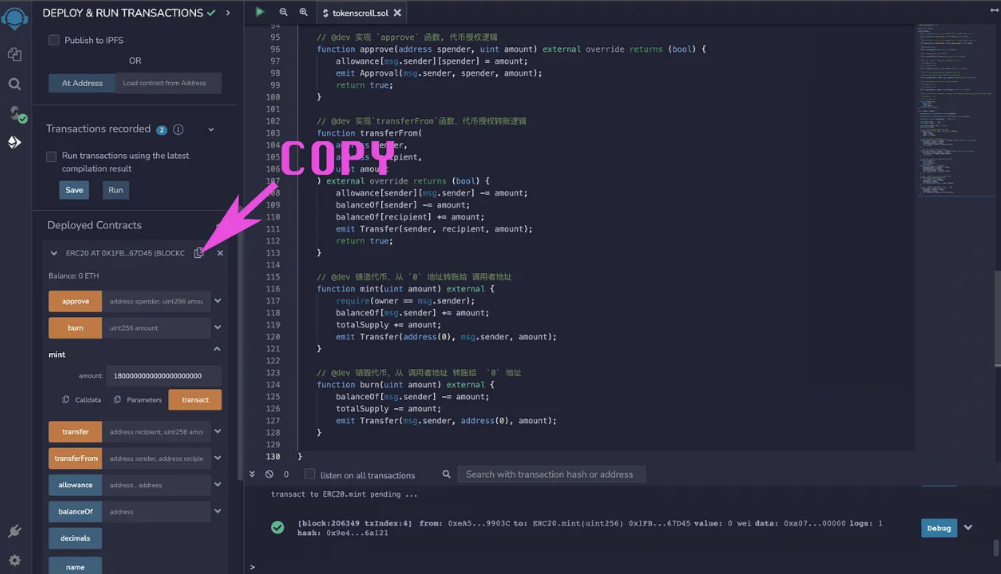Call the balanceOf function button
This screenshot has height=574, width=1001.
click(x=75, y=511)
